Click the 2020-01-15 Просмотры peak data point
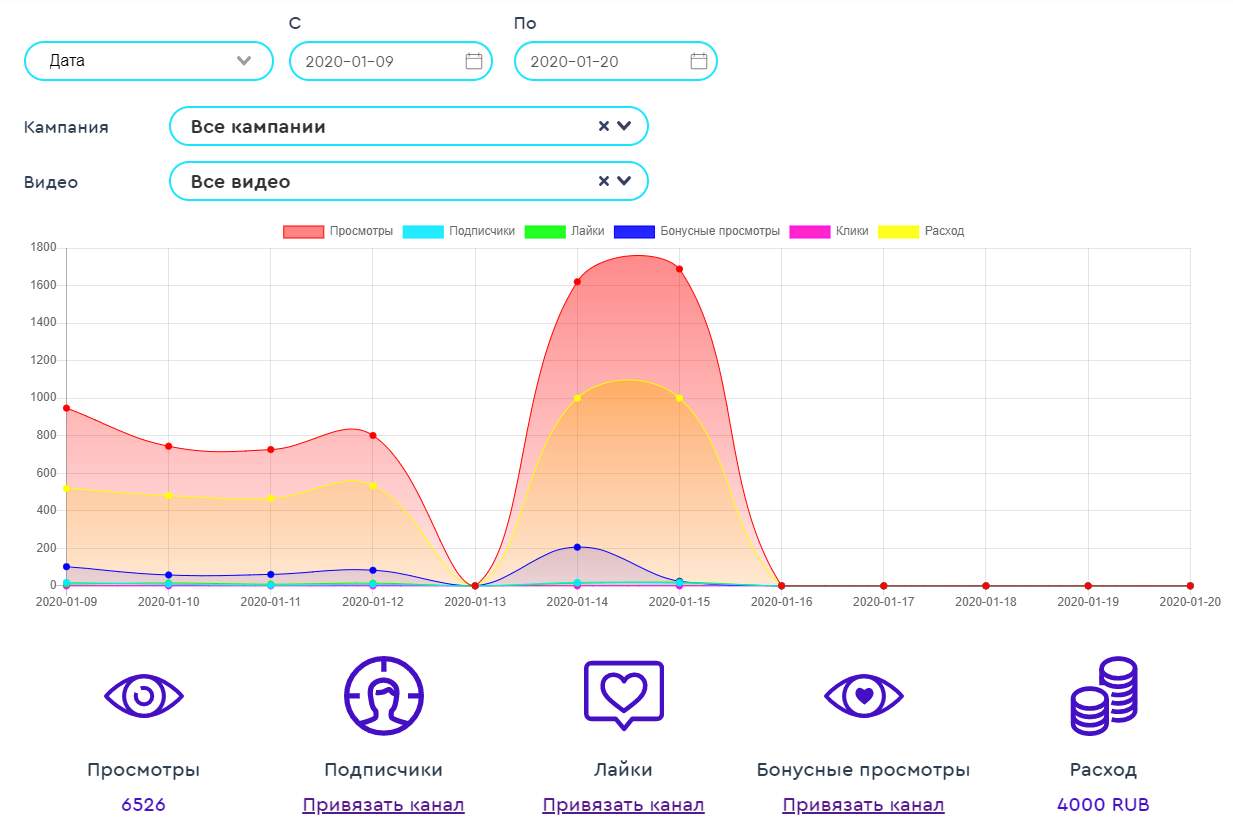The image size is (1233, 827). click(679, 269)
